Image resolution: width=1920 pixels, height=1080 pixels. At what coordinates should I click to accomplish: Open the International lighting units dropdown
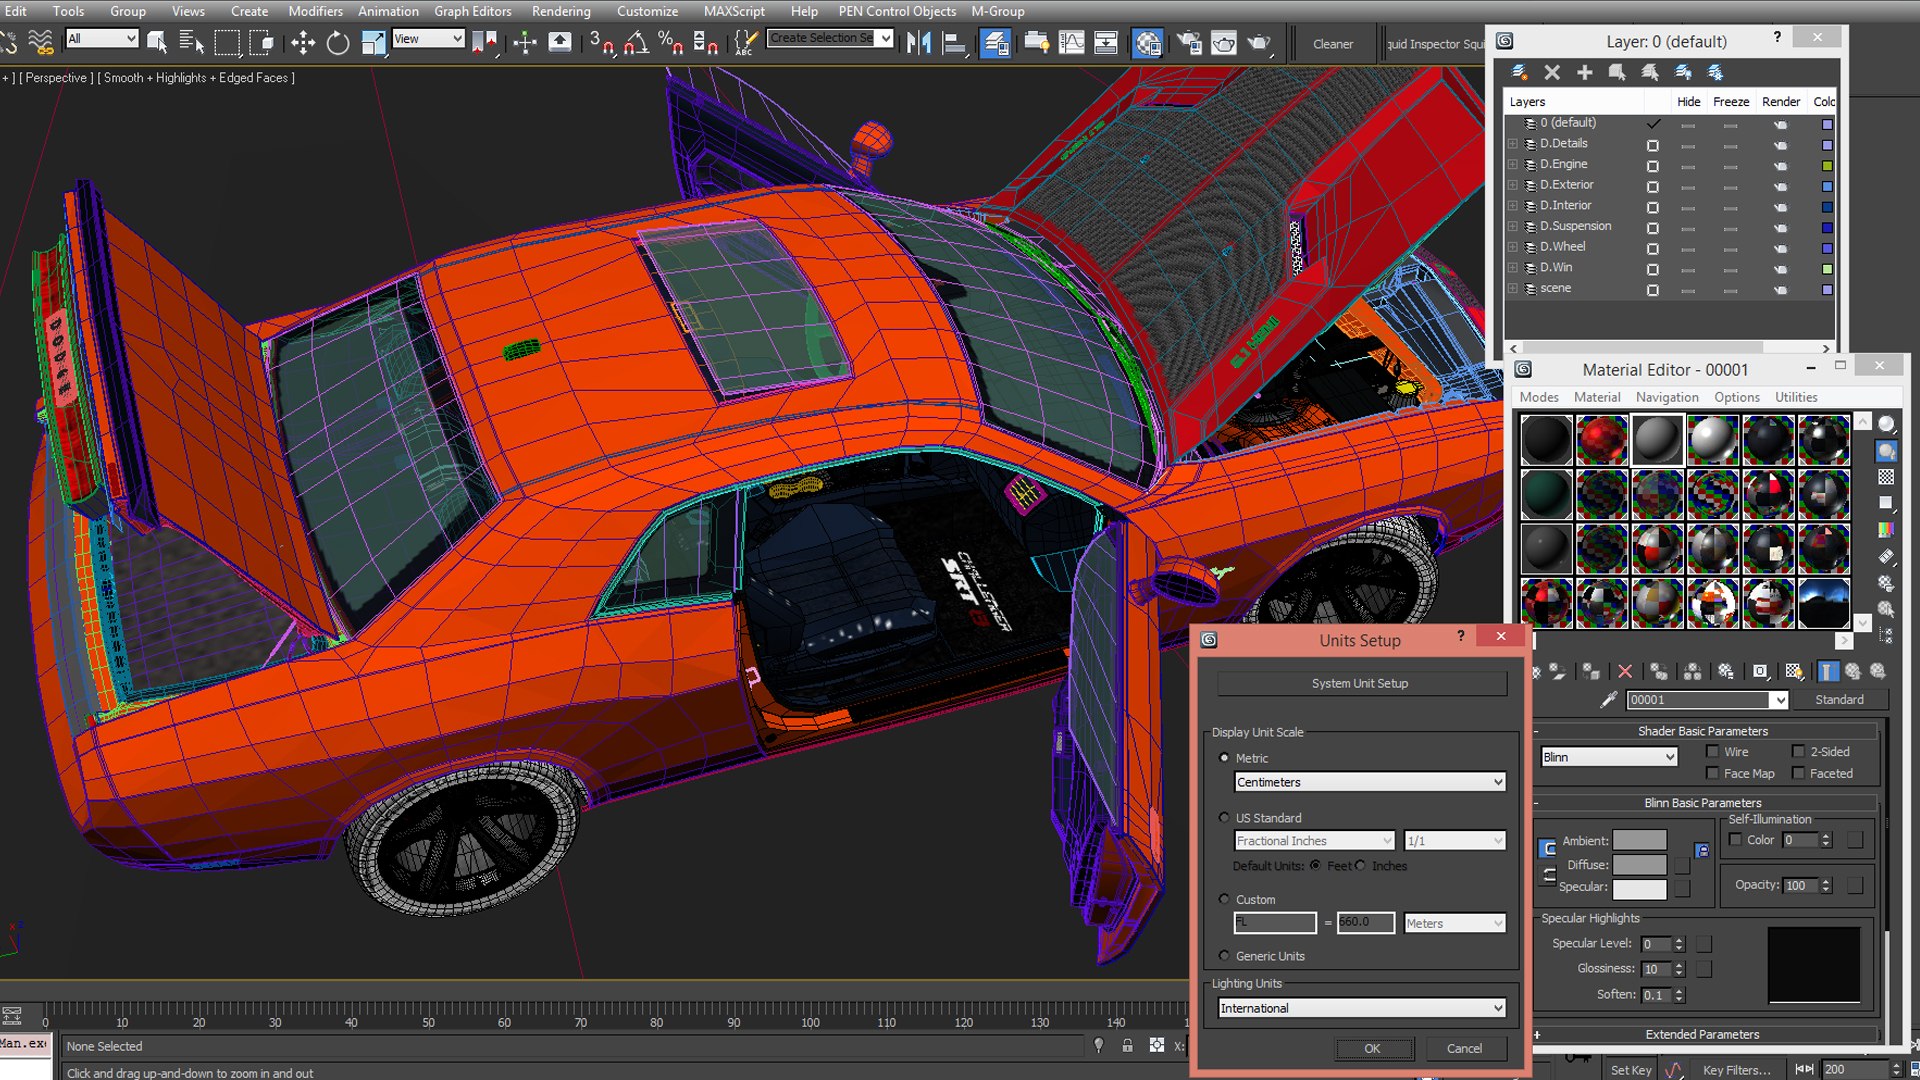point(1362,1008)
